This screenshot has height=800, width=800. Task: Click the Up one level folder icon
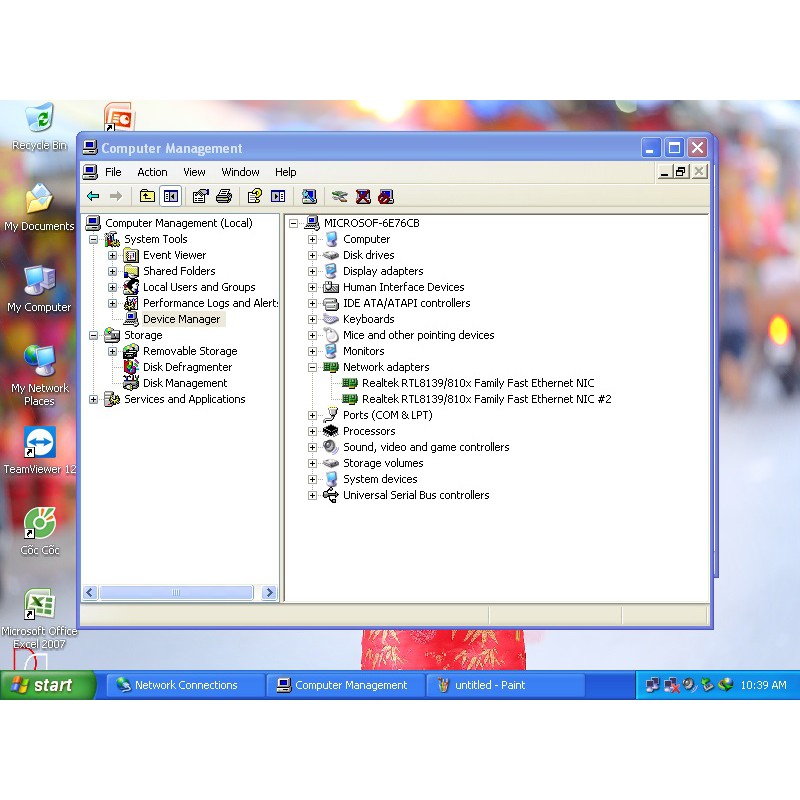pyautogui.click(x=147, y=196)
